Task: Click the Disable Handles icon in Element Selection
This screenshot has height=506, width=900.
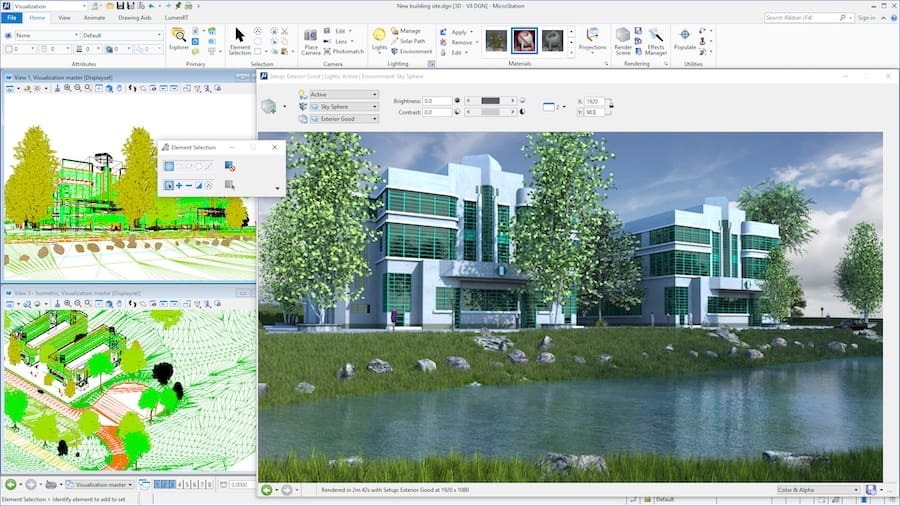Action: [230, 166]
